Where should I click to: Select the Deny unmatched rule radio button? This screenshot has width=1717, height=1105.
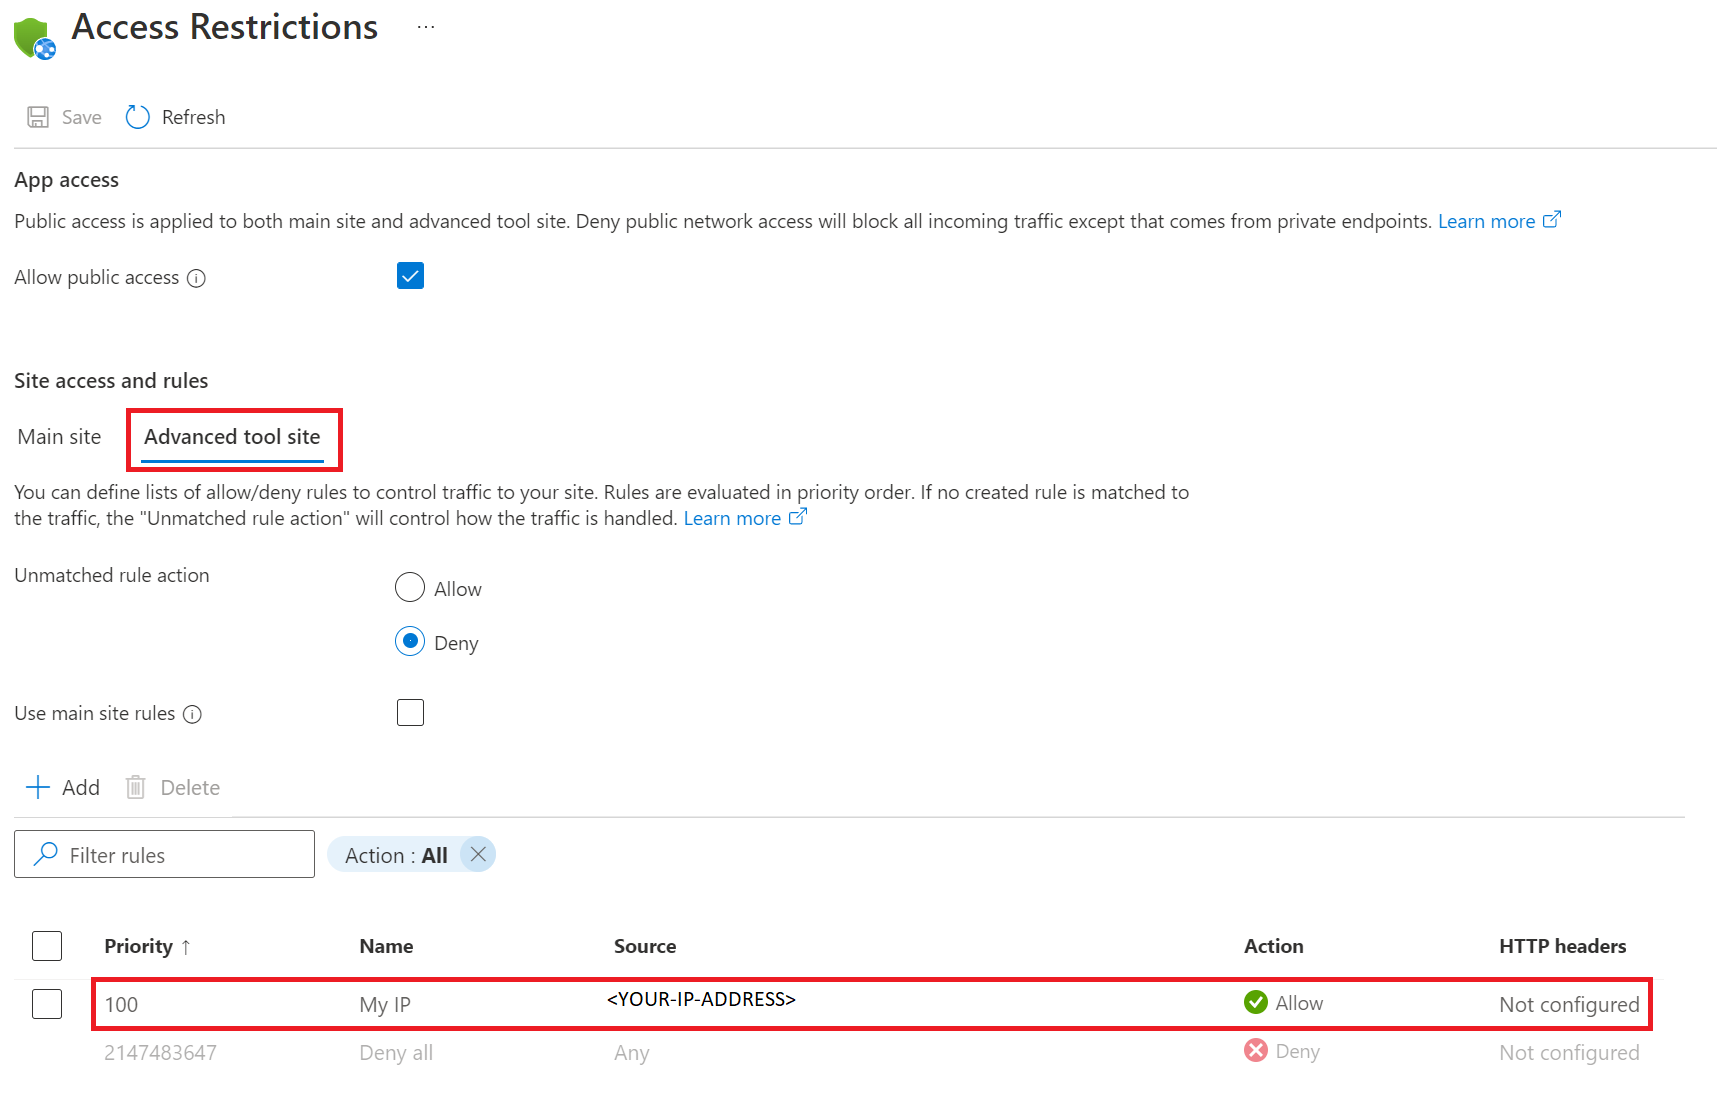(410, 641)
